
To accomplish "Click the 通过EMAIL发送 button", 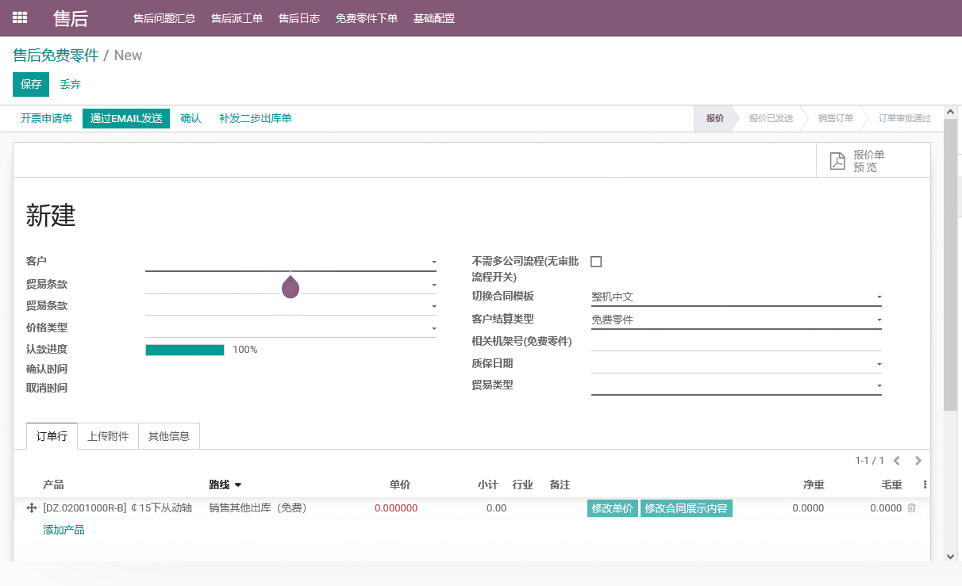I will pyautogui.click(x=126, y=118).
